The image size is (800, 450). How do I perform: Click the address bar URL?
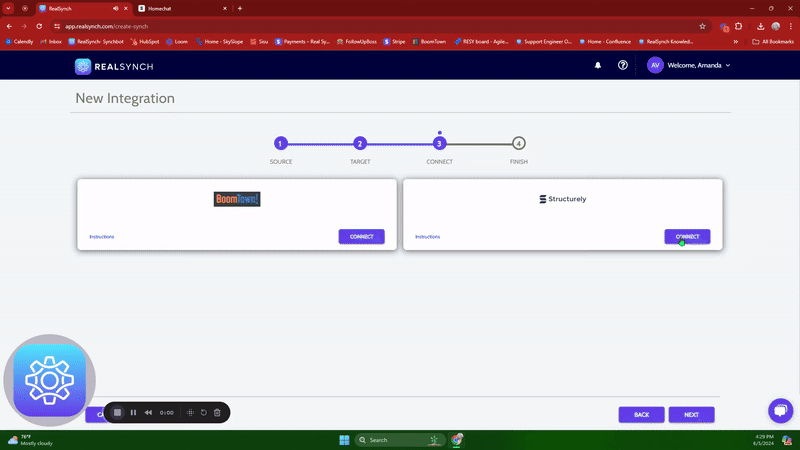click(107, 27)
